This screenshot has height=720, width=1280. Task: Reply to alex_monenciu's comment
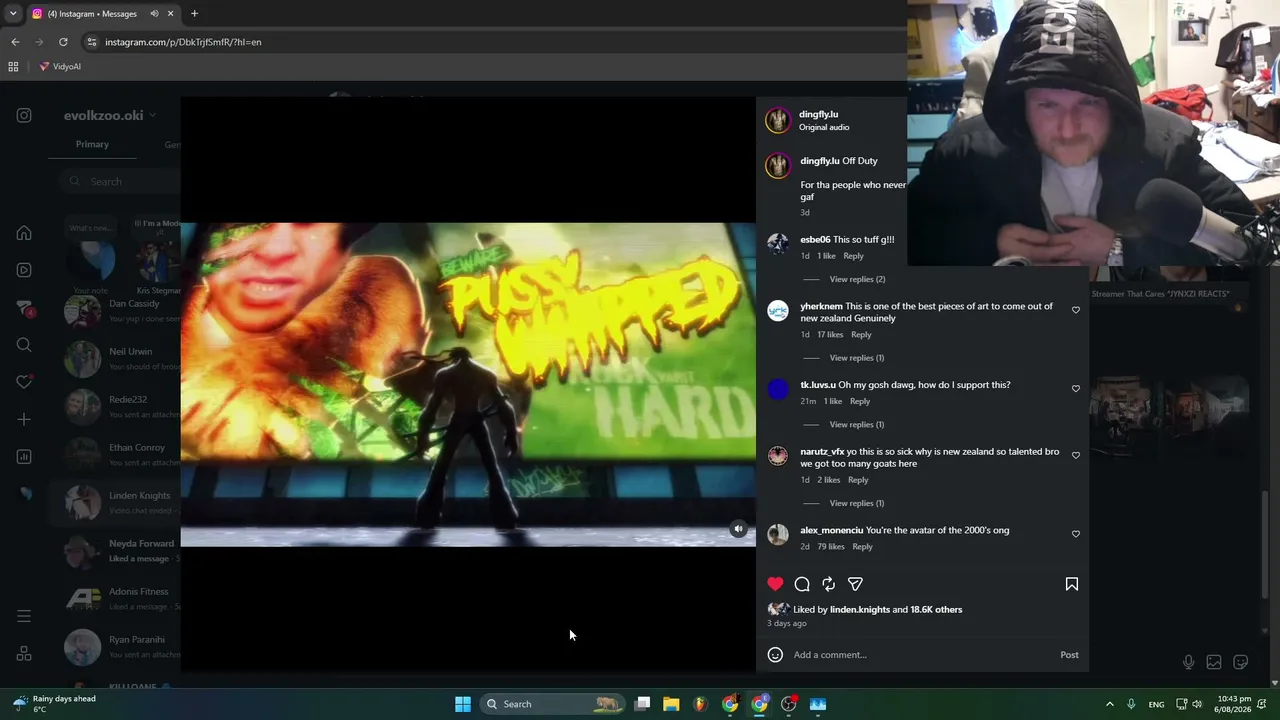pos(862,547)
